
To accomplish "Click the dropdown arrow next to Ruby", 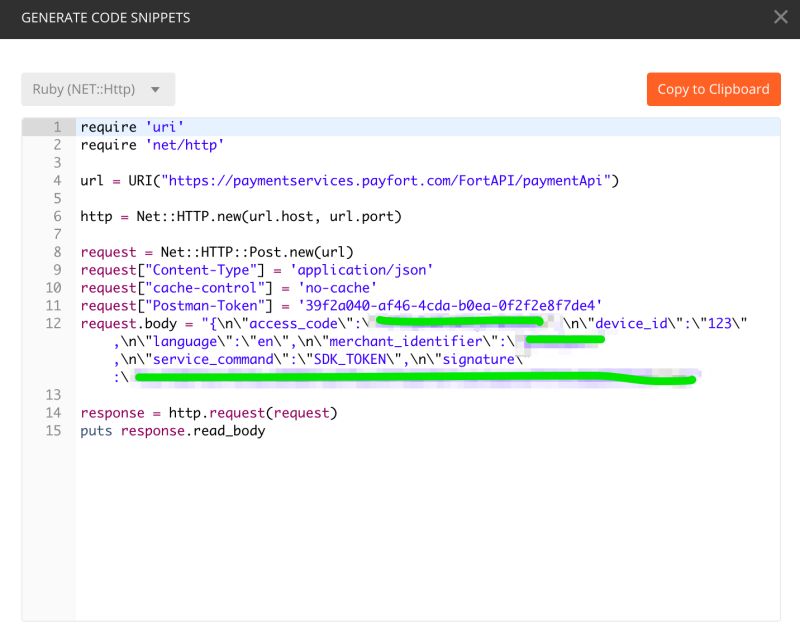I will (x=154, y=89).
